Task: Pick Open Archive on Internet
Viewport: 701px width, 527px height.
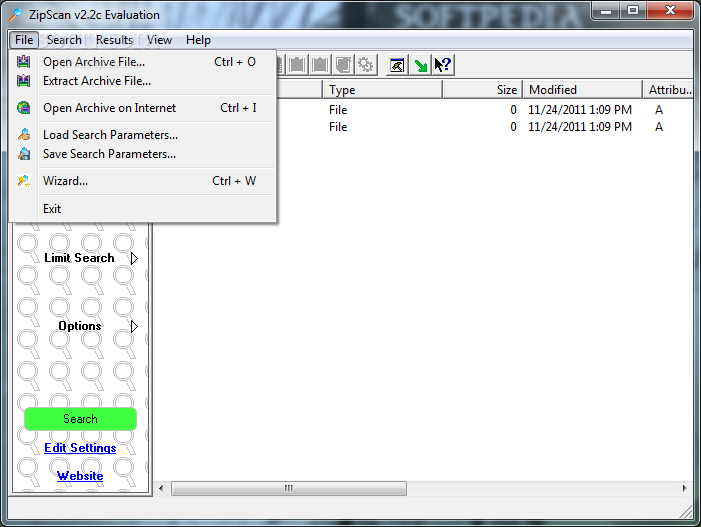Action: coord(142,108)
